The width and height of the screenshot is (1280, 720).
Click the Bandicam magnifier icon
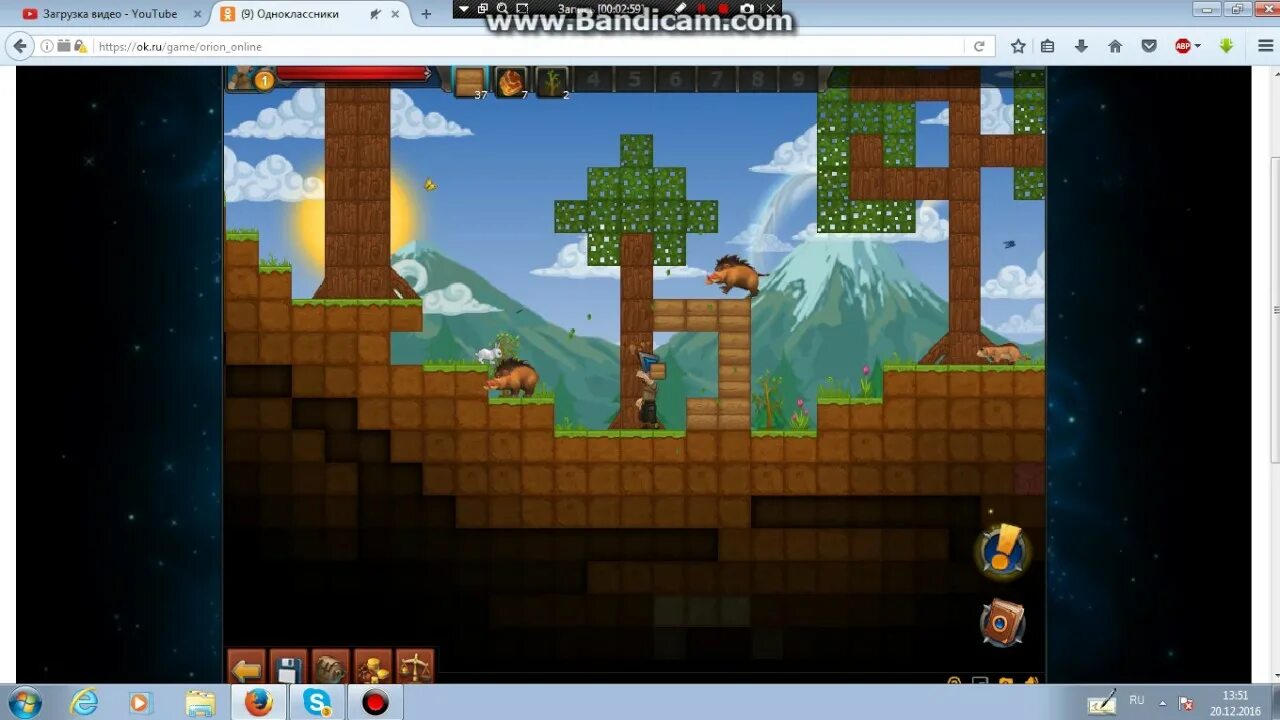point(503,8)
